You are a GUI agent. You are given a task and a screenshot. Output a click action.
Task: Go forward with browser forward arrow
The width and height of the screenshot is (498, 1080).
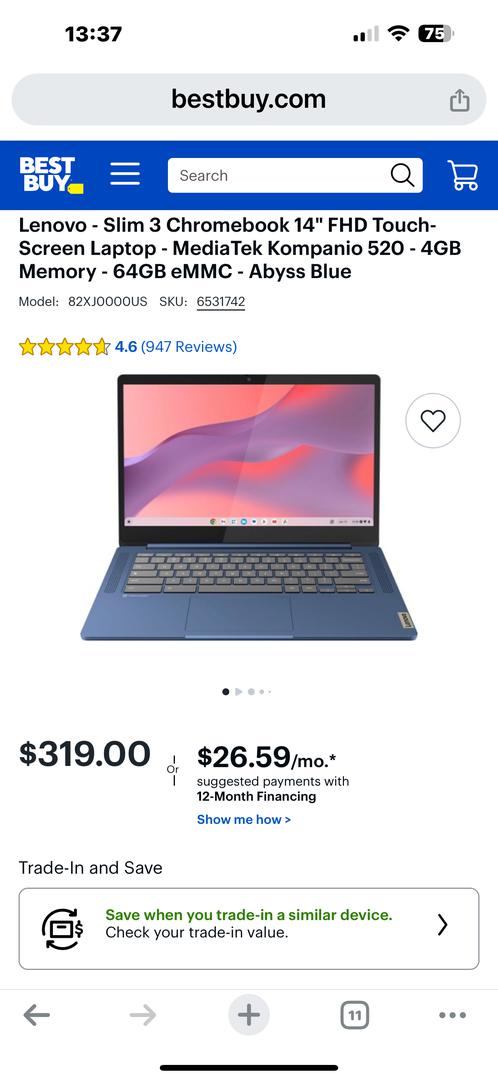pos(143,1015)
